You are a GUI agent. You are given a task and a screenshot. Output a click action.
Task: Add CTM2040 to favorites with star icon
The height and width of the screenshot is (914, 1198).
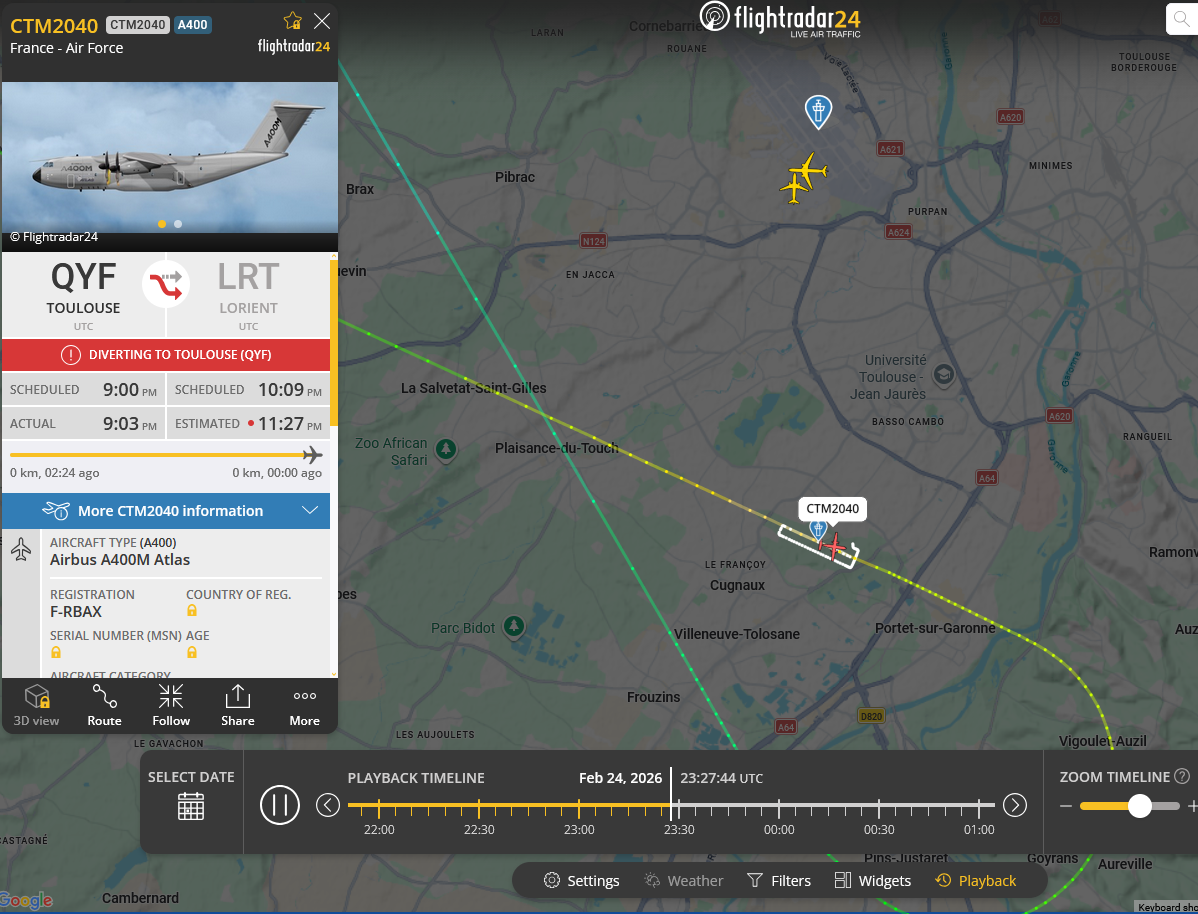(x=293, y=21)
